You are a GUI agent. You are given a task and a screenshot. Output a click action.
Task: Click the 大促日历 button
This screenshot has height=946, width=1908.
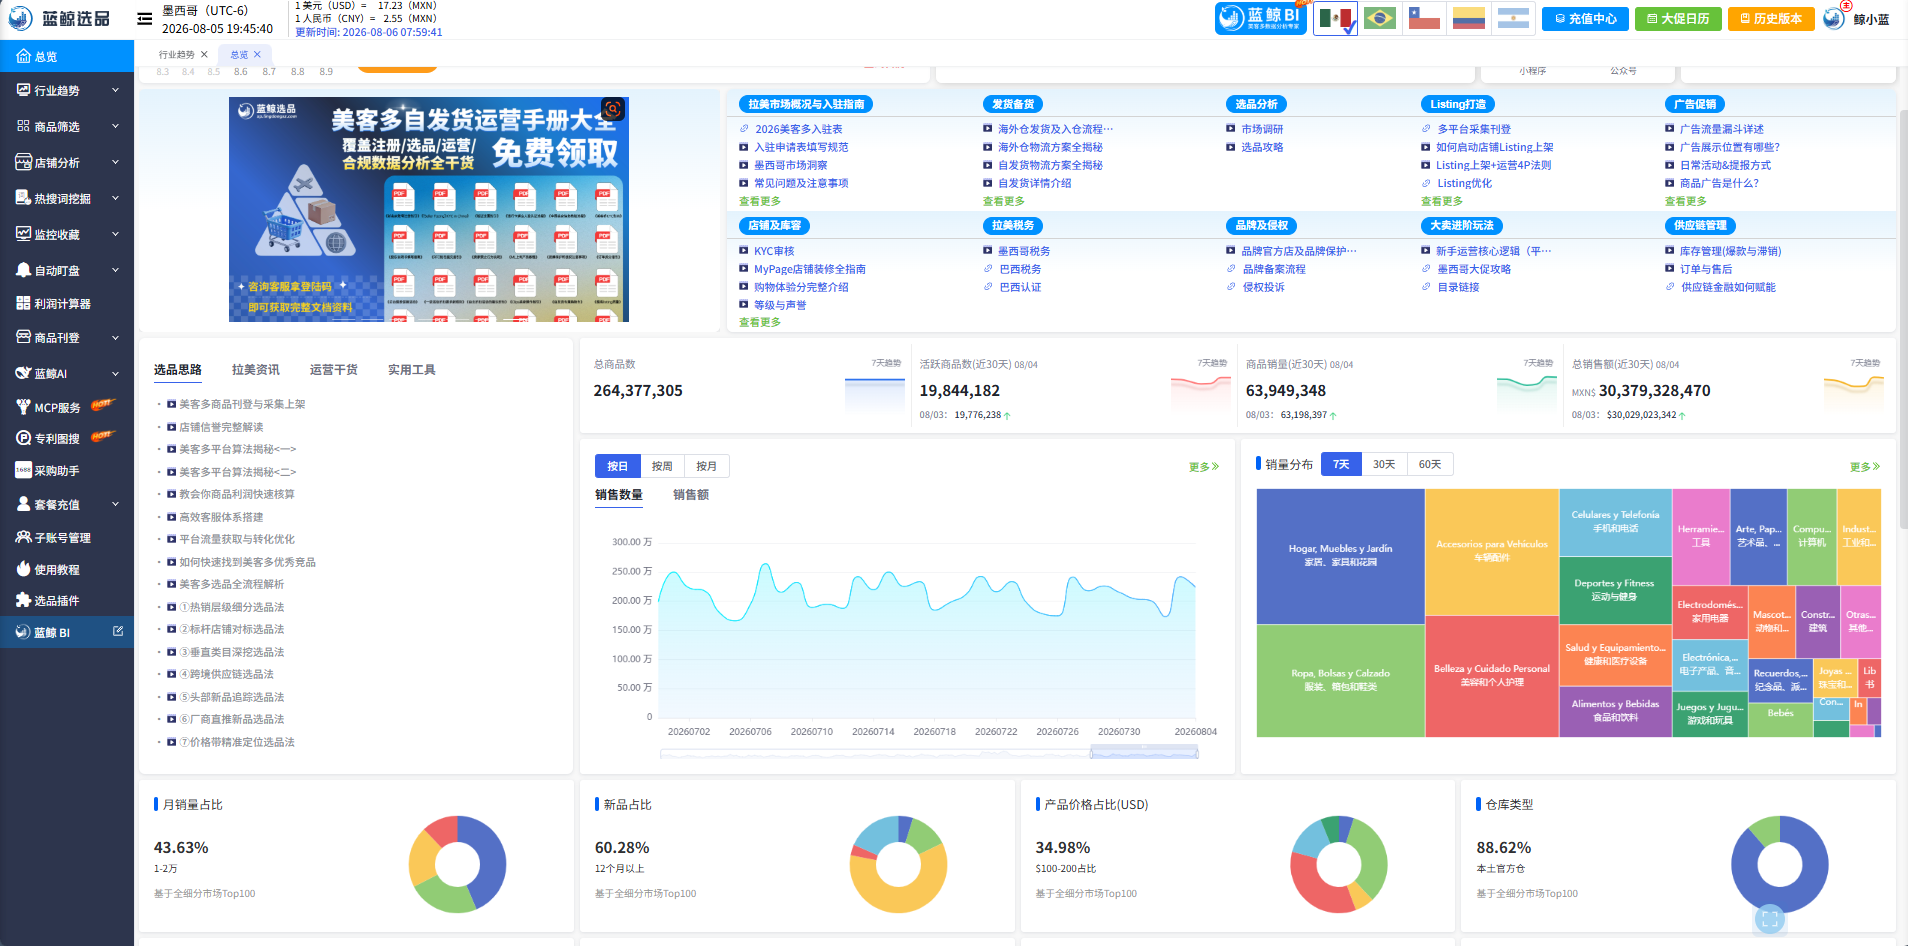(1678, 18)
